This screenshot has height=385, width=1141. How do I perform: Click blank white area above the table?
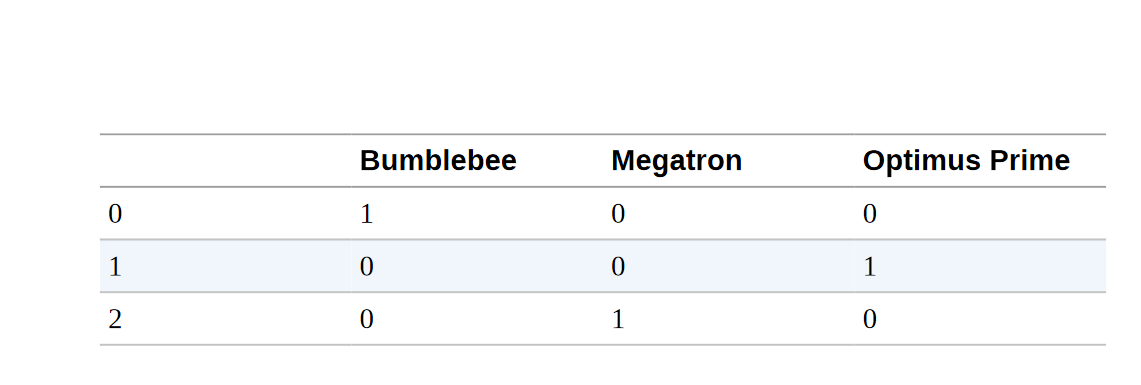tap(570, 66)
